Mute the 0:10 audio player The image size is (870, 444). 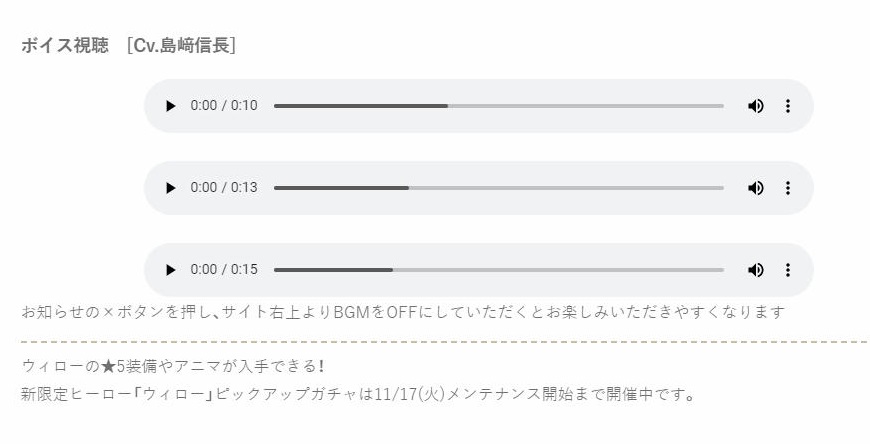755,106
